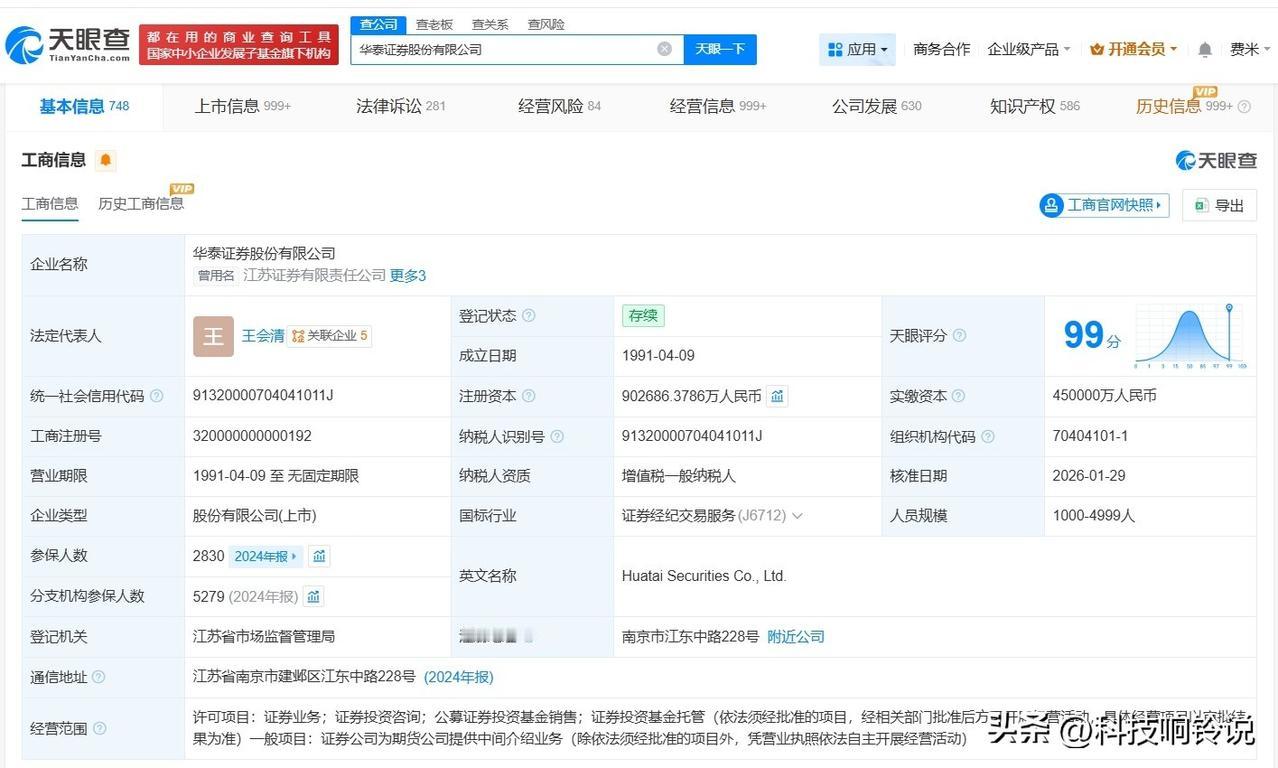The height and width of the screenshot is (768, 1278).
Task: Click help icon next to 天眼评分
Action: point(959,336)
